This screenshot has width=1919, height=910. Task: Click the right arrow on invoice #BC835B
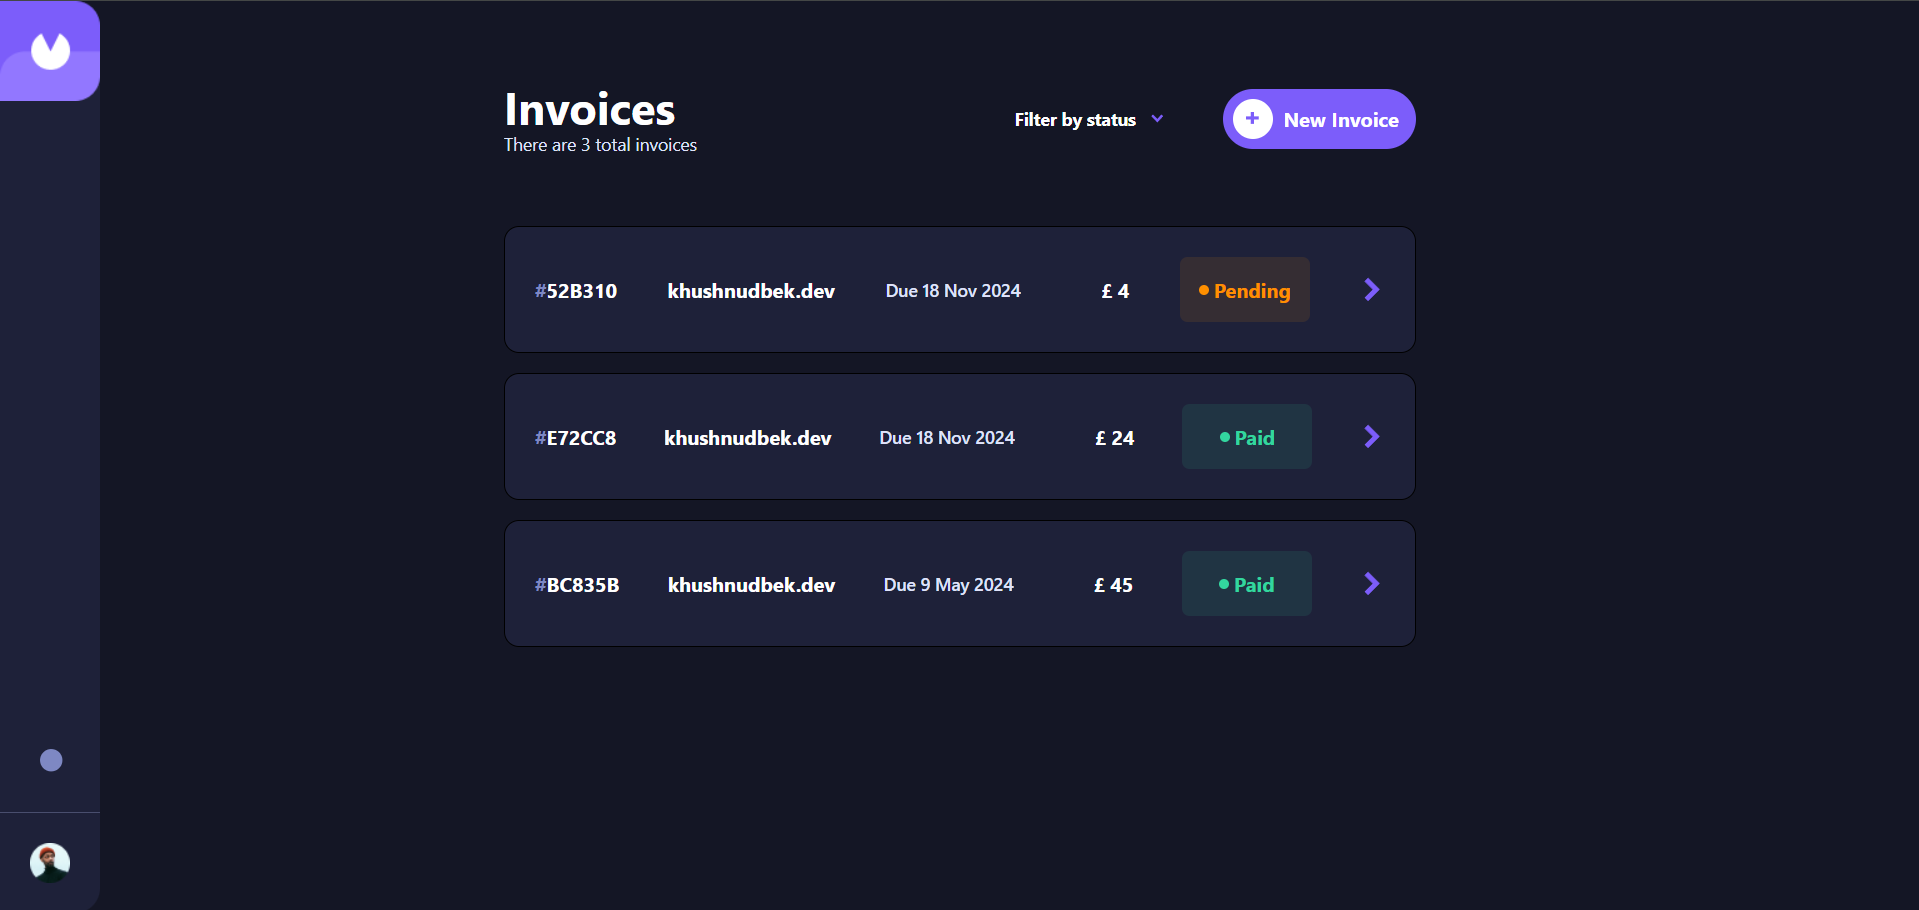(x=1371, y=583)
